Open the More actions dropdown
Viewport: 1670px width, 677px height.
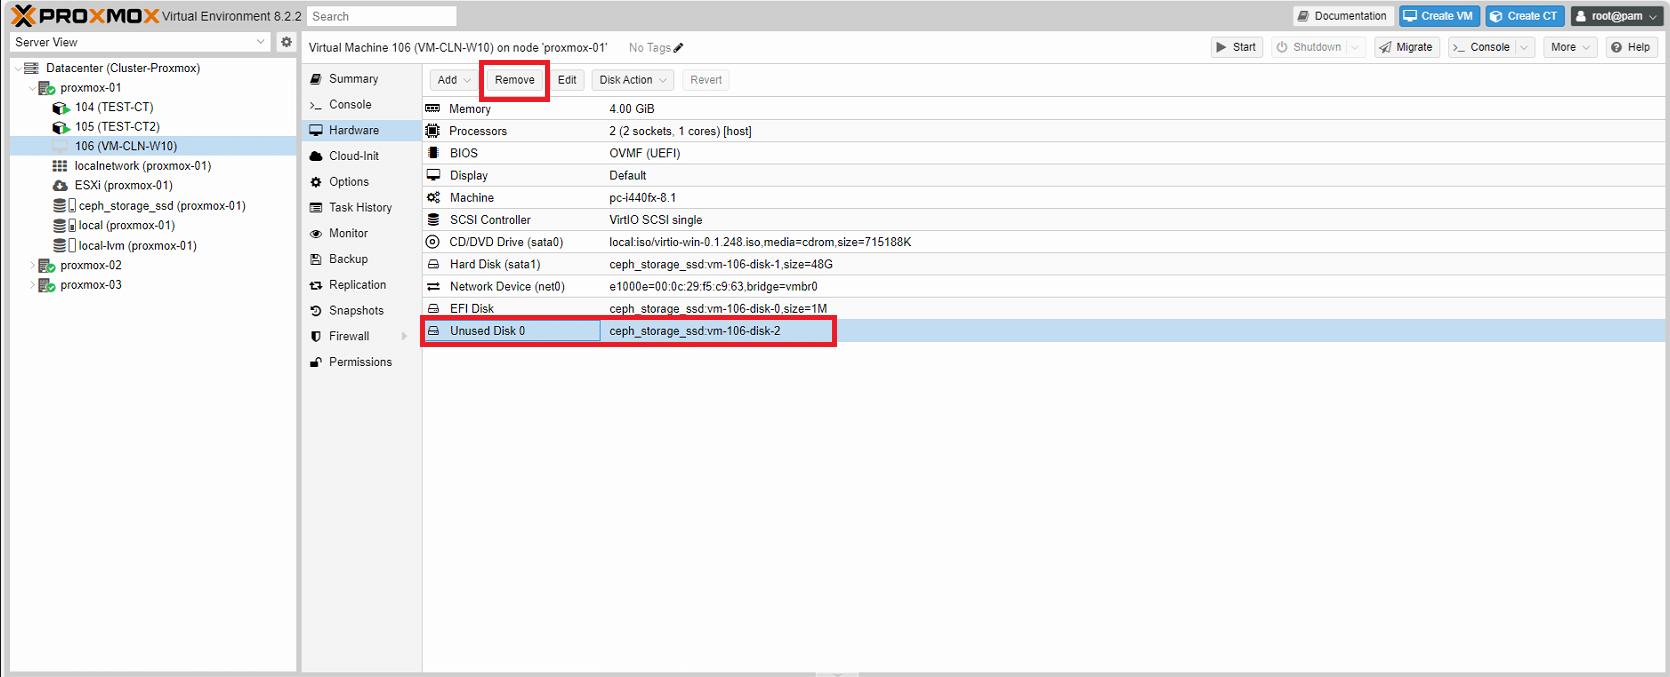click(x=1570, y=47)
